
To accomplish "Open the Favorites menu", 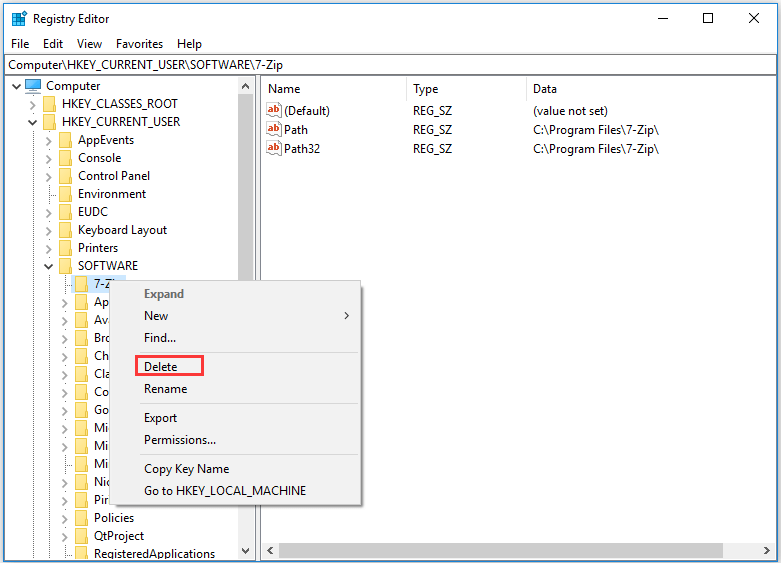I will 139,44.
